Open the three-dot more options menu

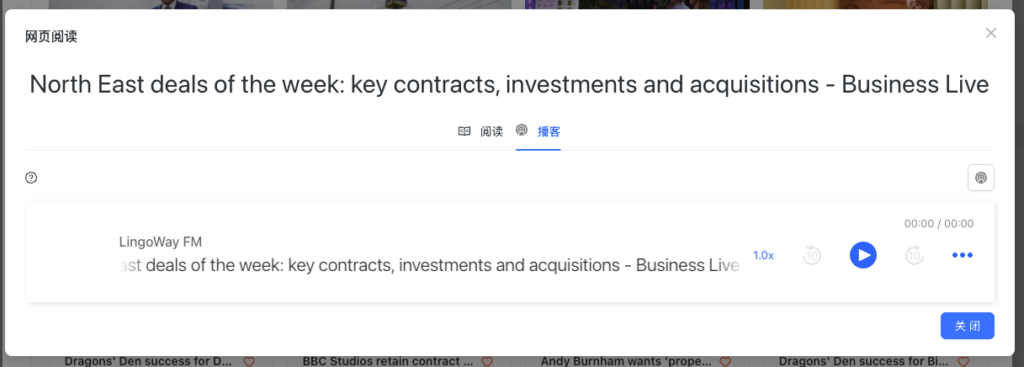tap(962, 255)
